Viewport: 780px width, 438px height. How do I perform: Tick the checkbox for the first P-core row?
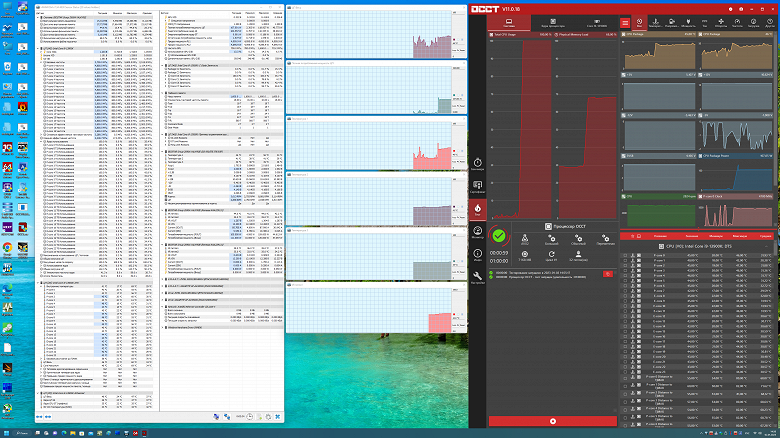(625, 255)
